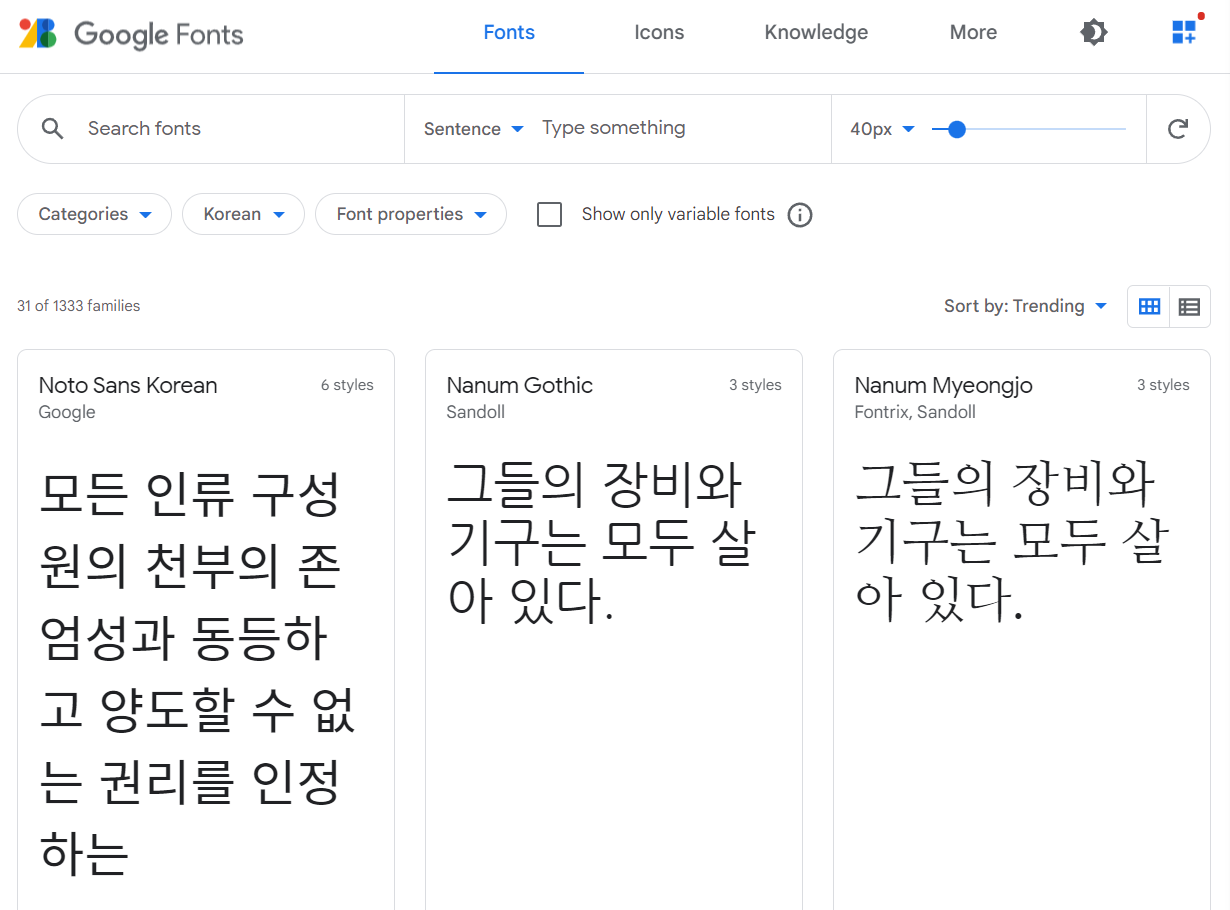Click 'Sandoll' under Nanum Gothic

(476, 412)
